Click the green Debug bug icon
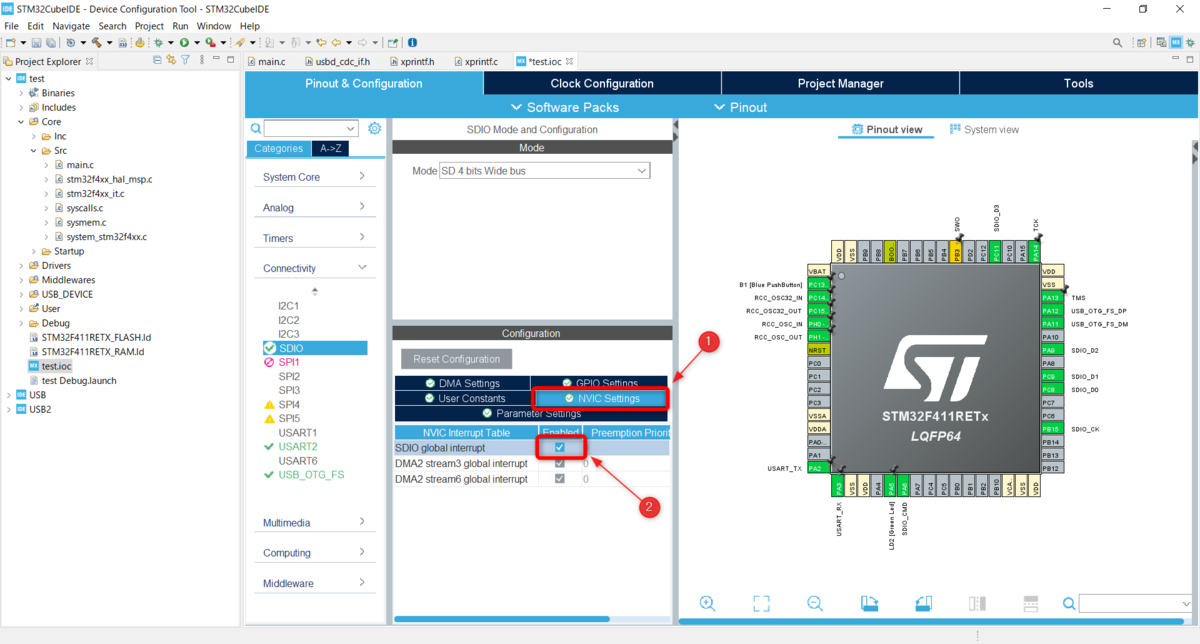The height and width of the screenshot is (644, 1200). (x=158, y=43)
